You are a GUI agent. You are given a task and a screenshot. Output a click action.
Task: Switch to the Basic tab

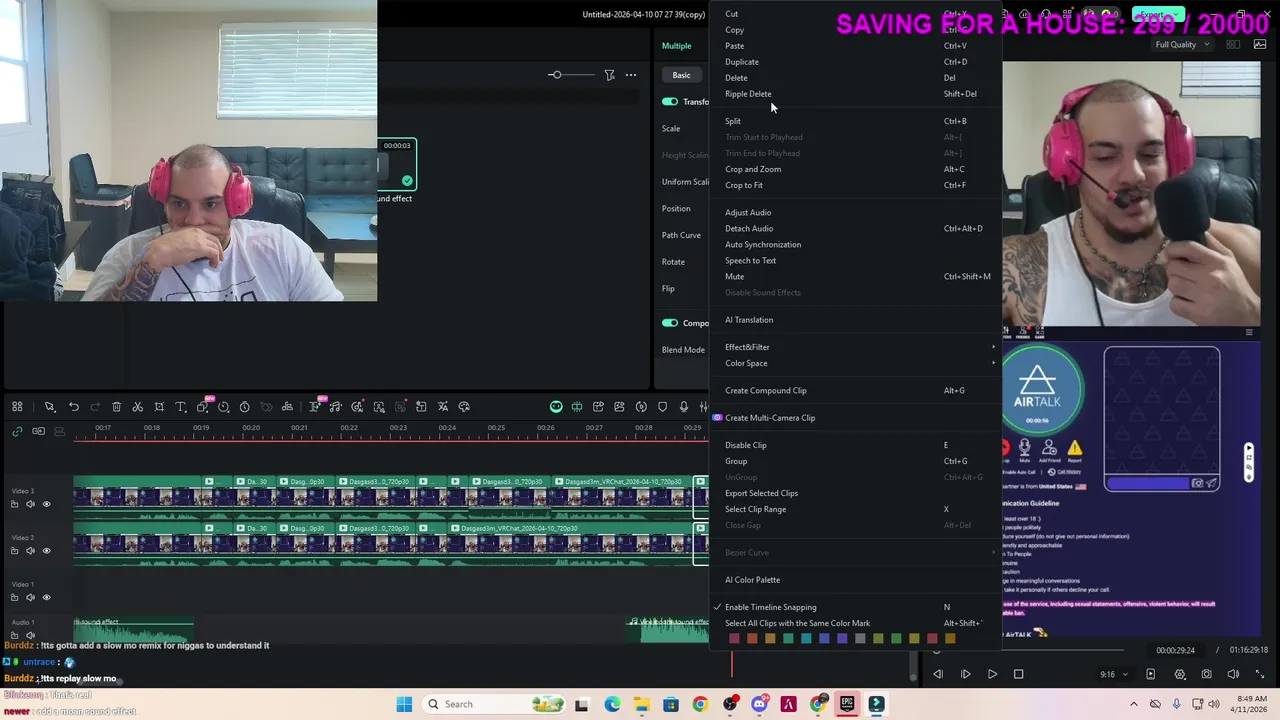click(681, 75)
